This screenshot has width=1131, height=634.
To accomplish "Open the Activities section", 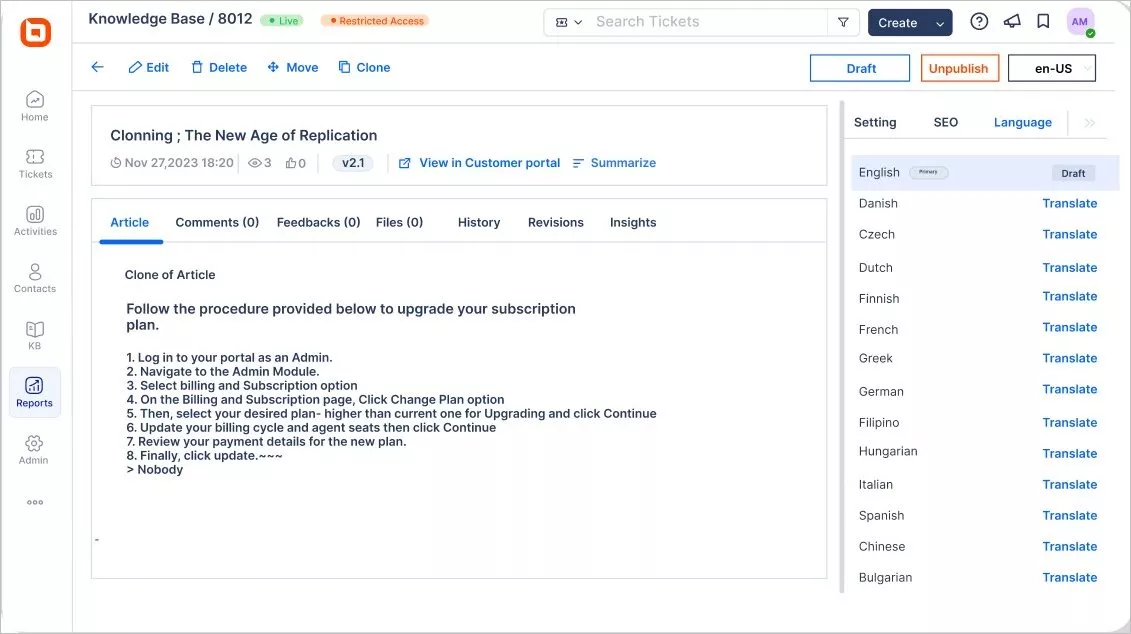I will 34,221.
